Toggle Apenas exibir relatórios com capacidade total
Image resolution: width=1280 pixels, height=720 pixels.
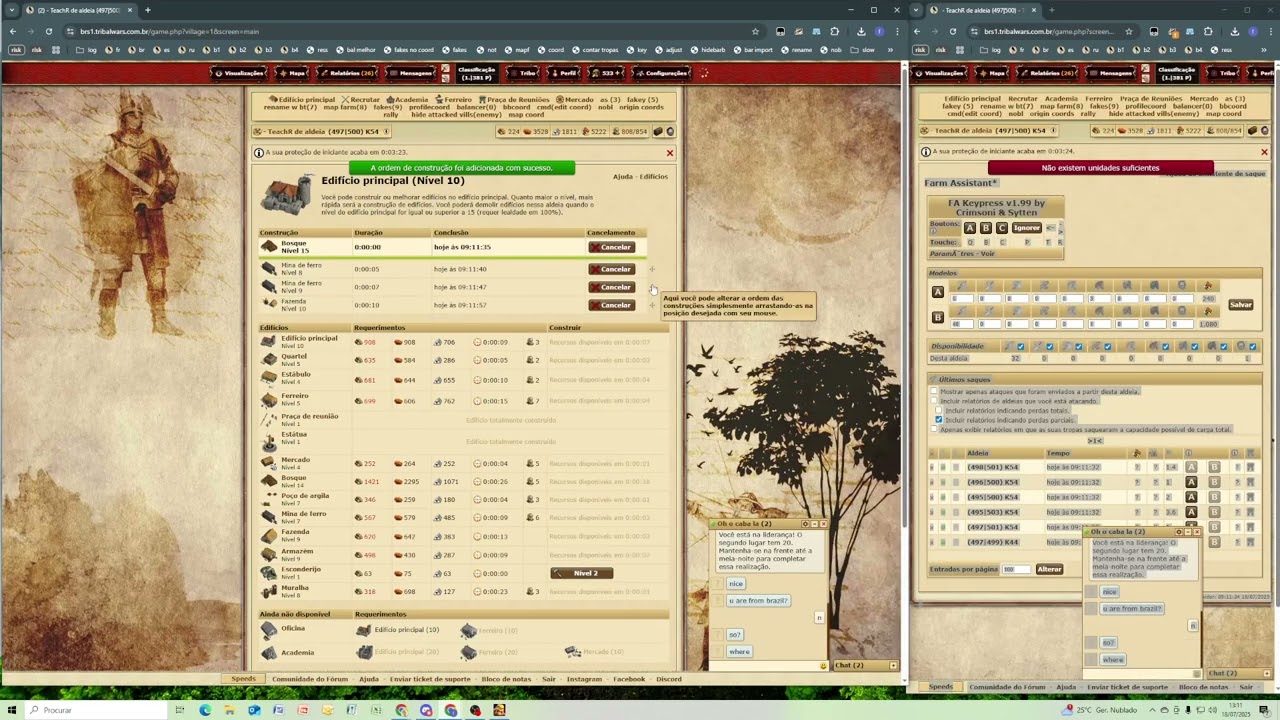pos(934,429)
